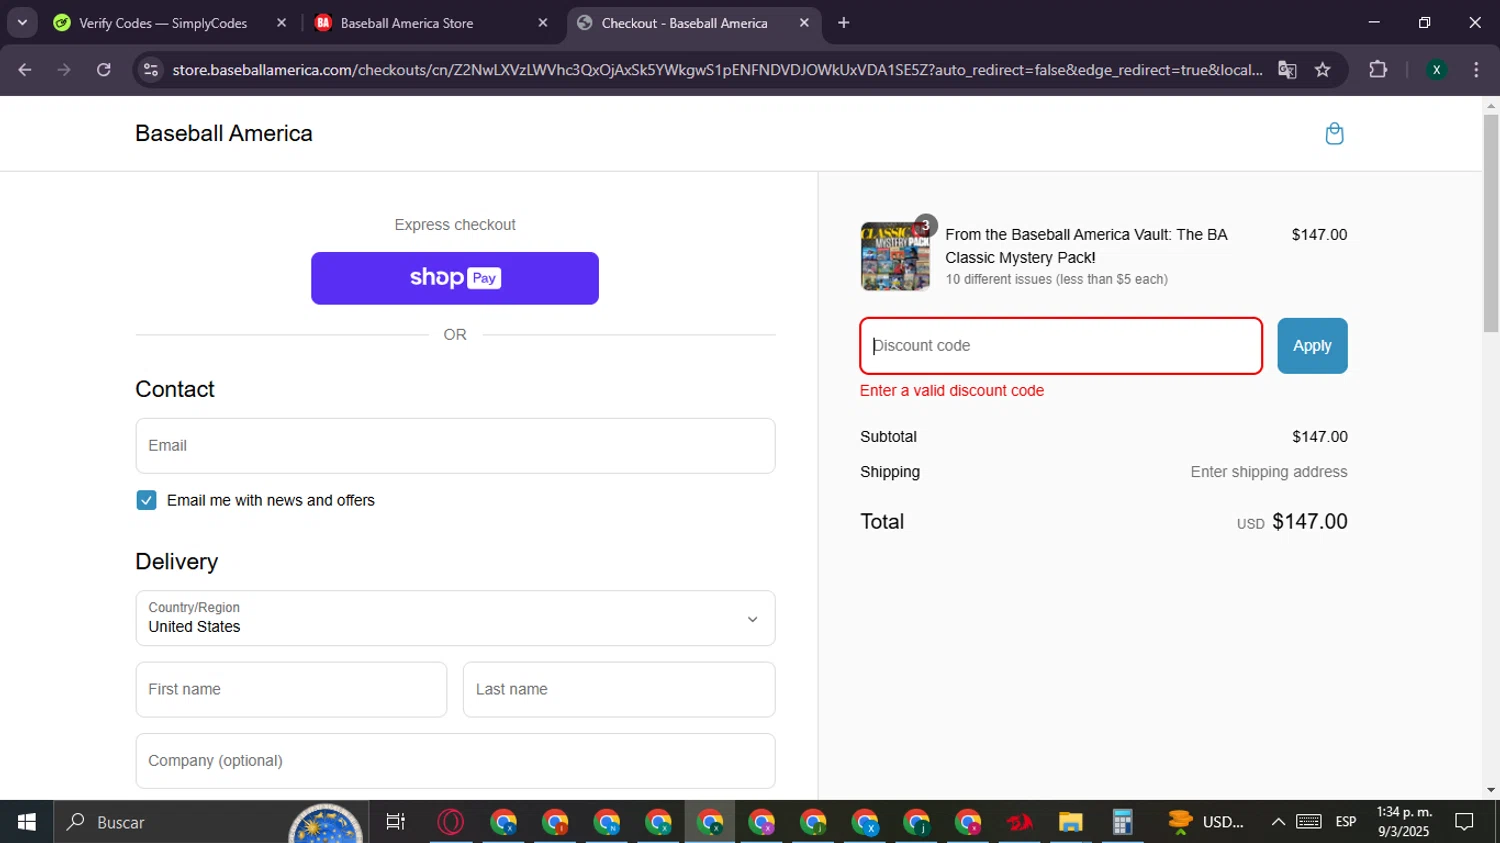
Task: Click the First name field
Action: point(291,689)
